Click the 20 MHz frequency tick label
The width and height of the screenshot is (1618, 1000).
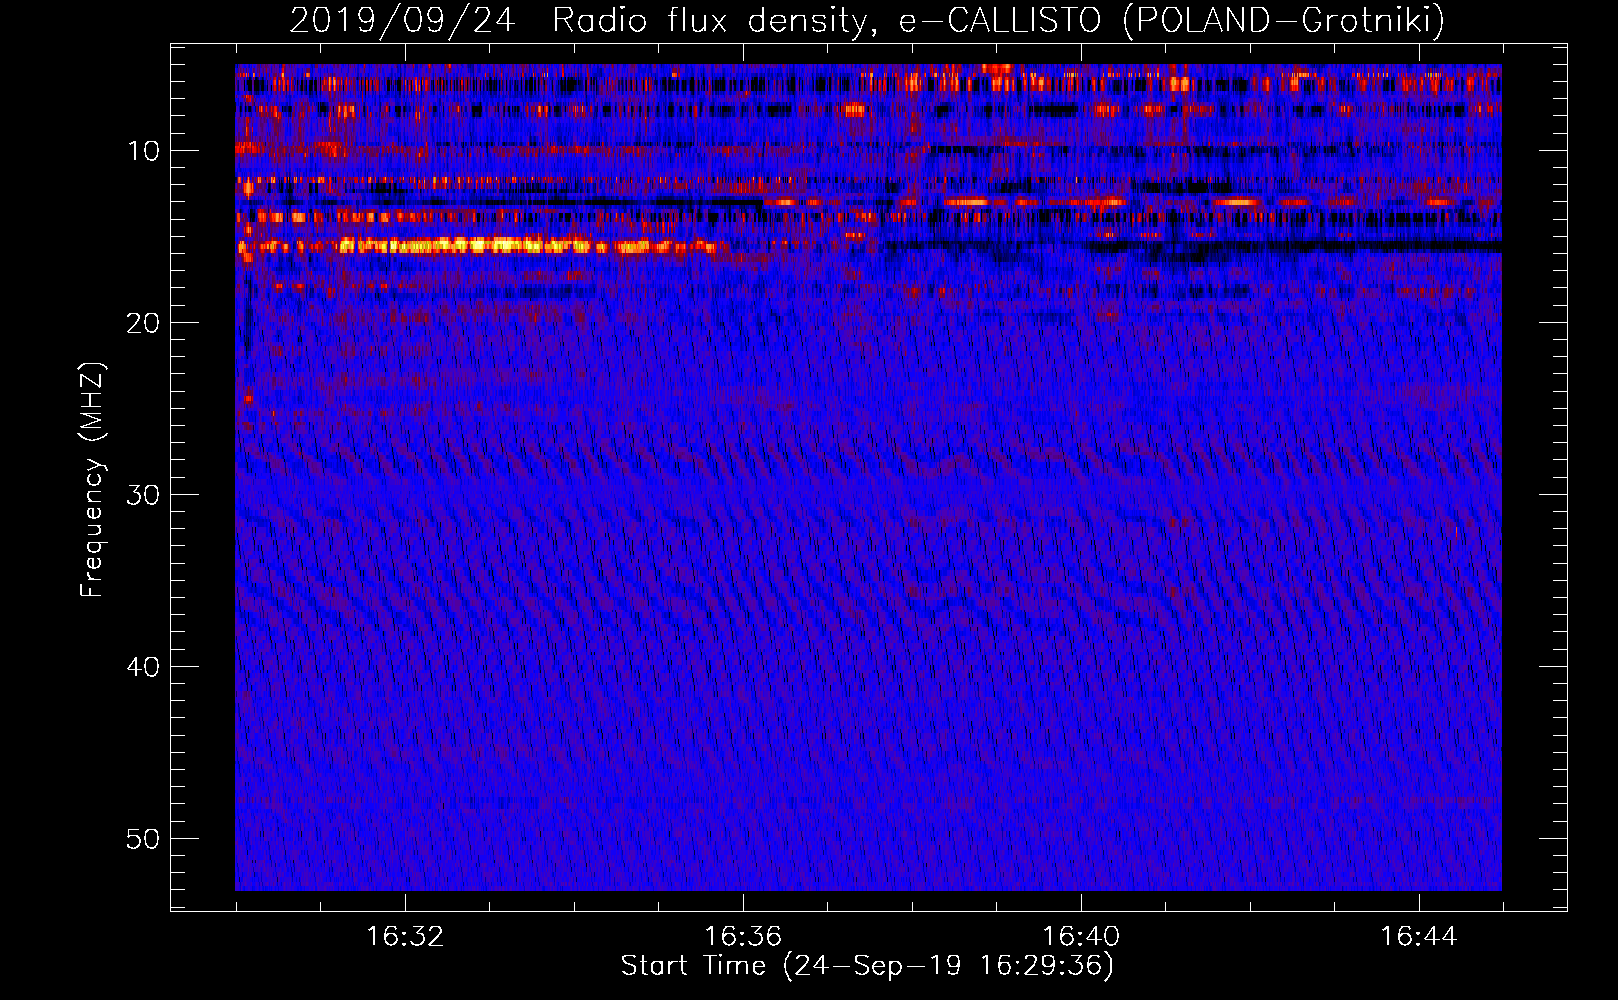pos(144,323)
